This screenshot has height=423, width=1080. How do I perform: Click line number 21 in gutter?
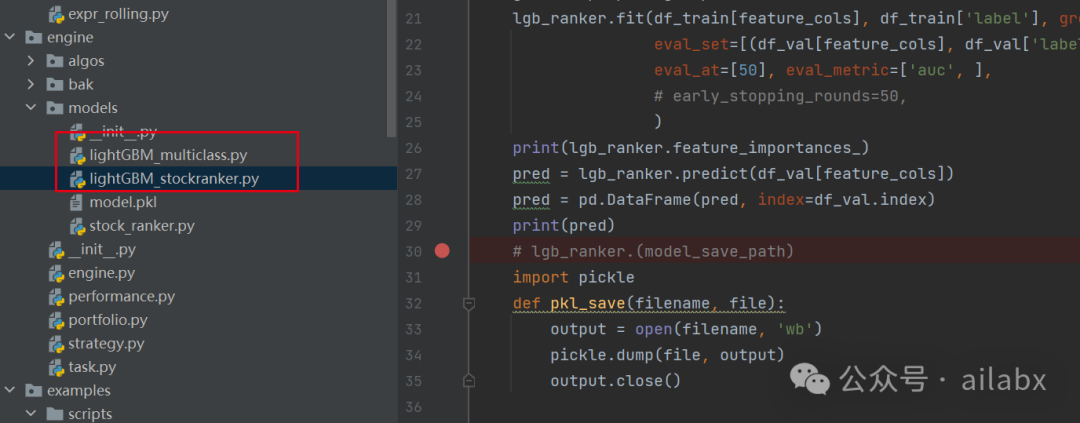[x=413, y=19]
